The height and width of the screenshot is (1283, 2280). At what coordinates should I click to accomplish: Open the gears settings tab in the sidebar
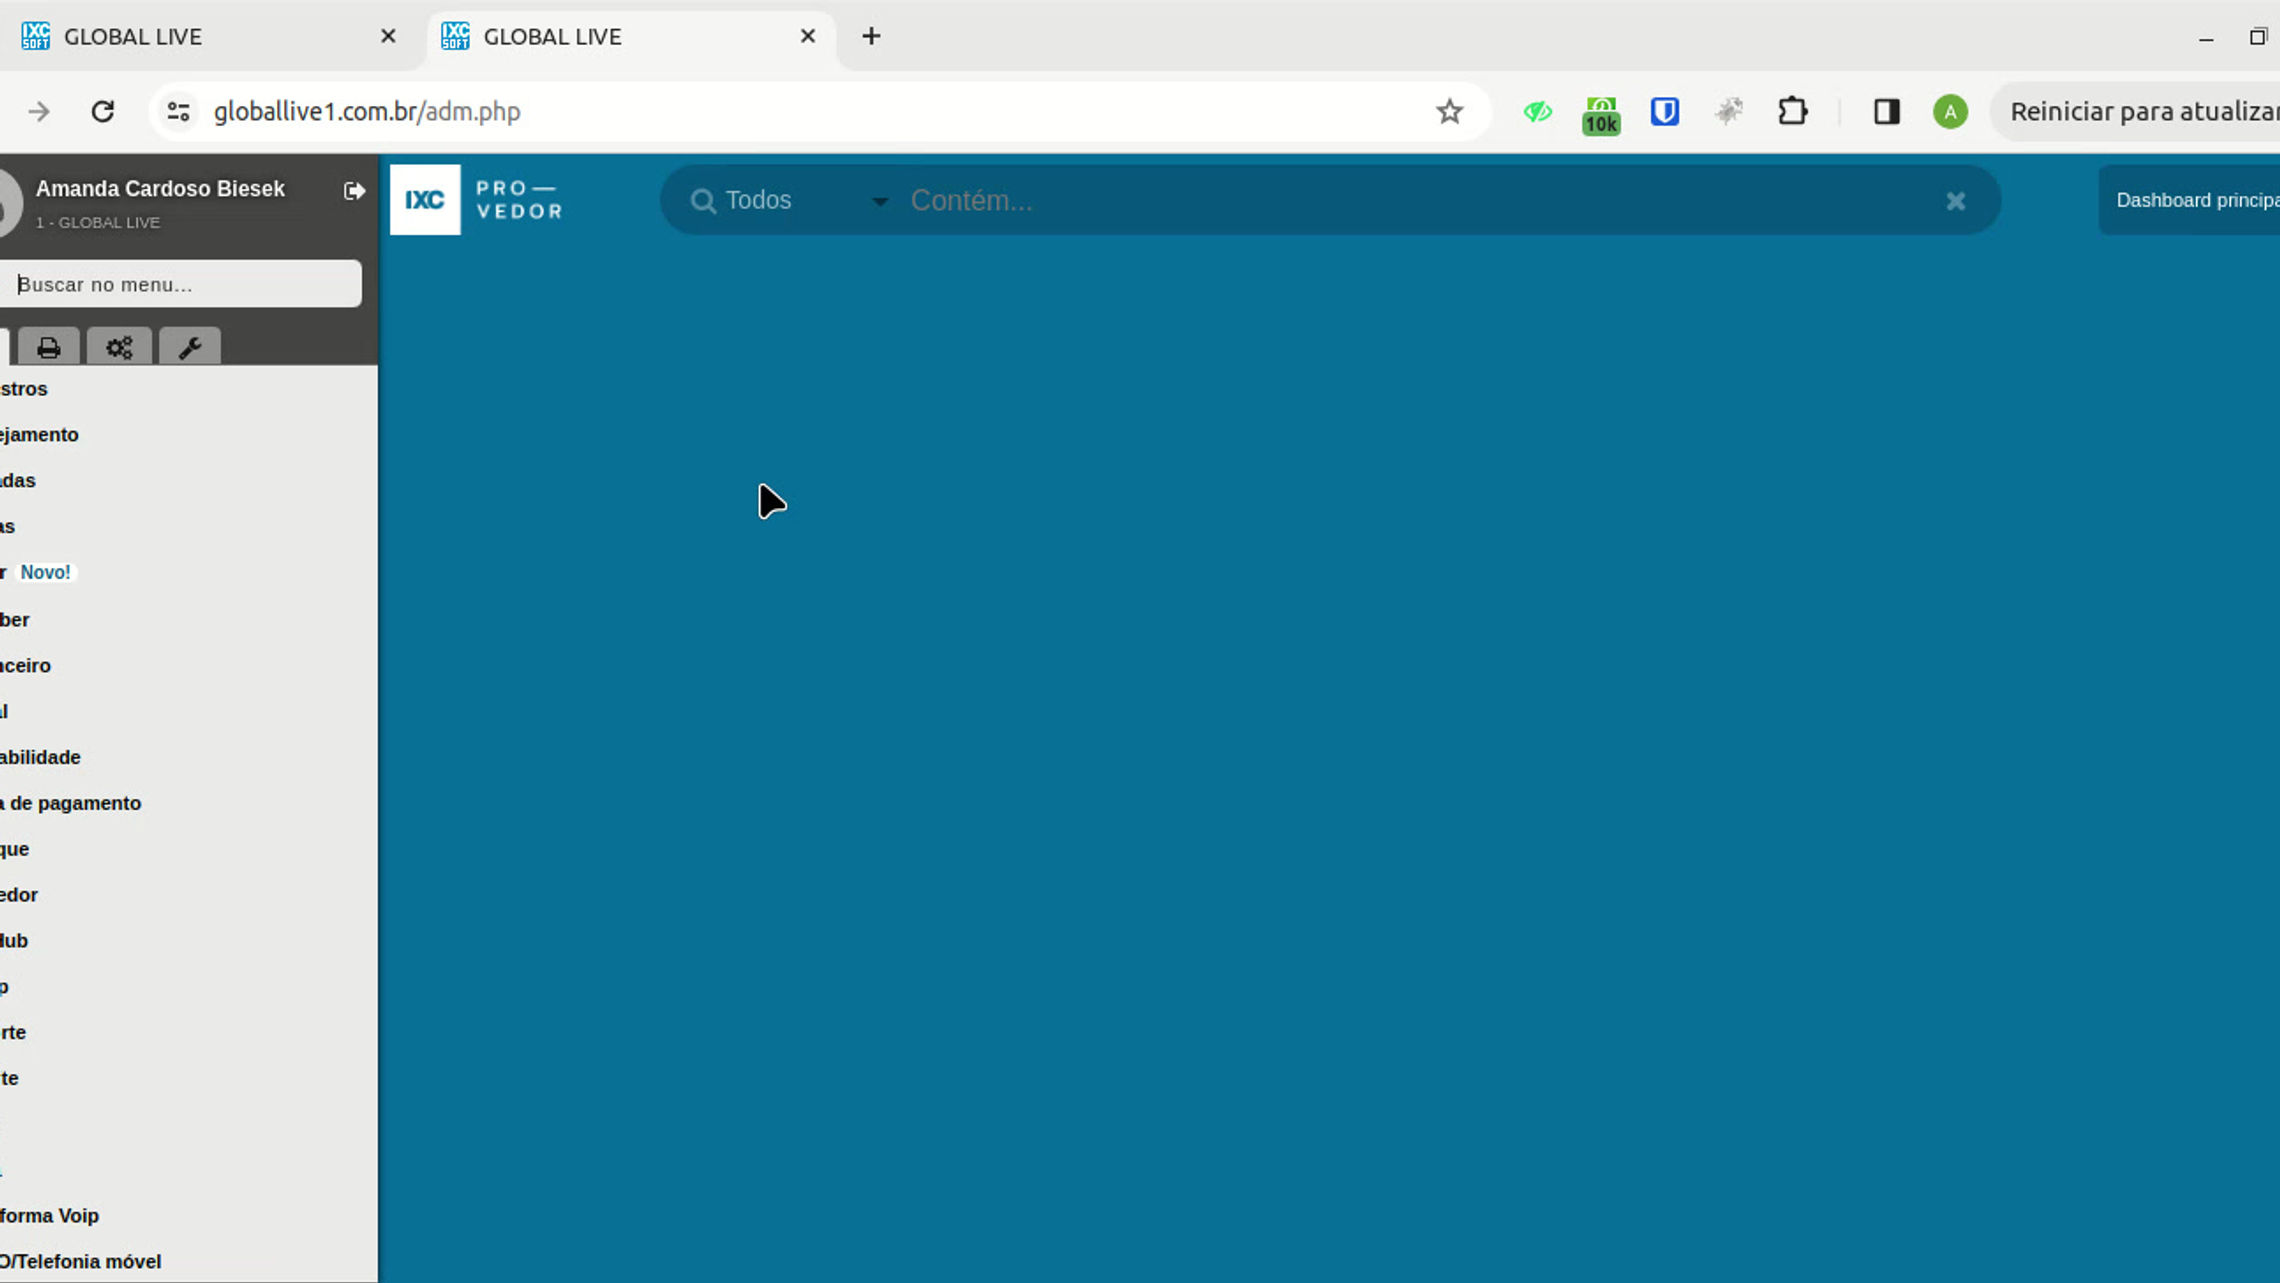click(x=119, y=347)
